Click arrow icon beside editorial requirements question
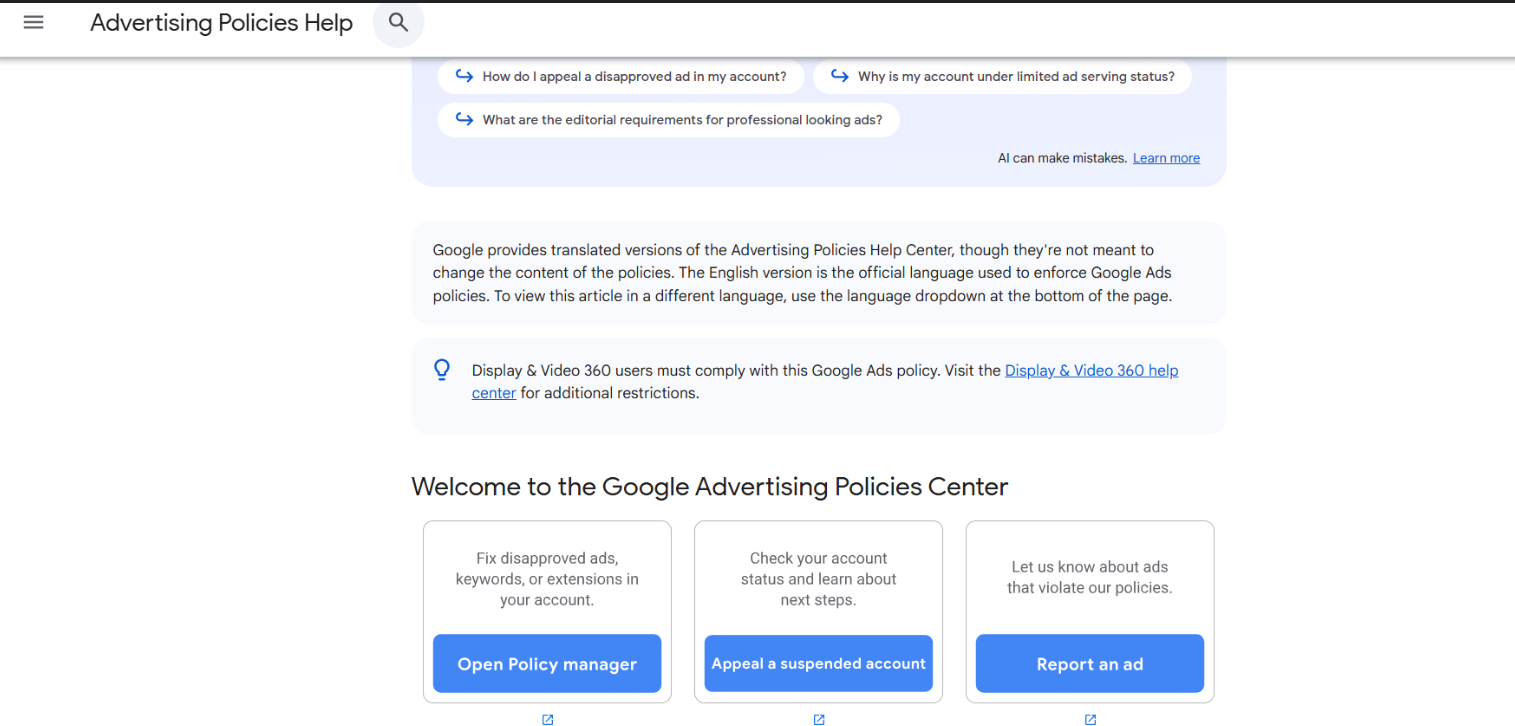Image resolution: width=1515 pixels, height=726 pixels. click(464, 119)
